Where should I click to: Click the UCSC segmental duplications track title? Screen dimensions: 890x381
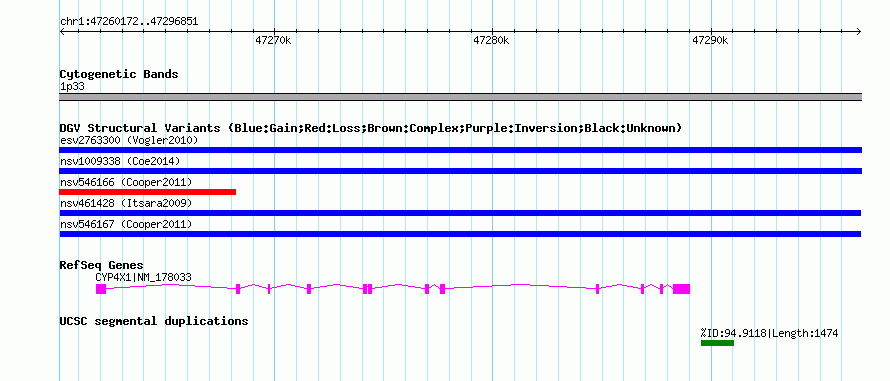click(x=154, y=321)
